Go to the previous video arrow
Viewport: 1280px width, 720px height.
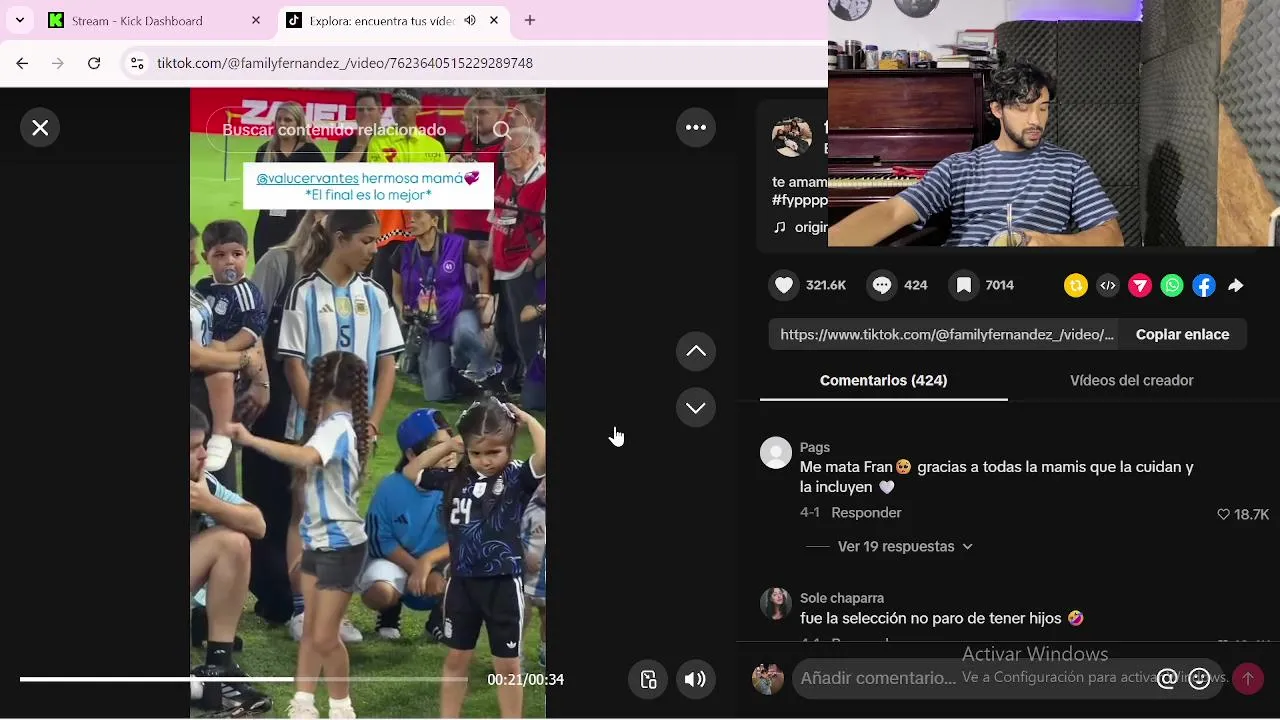[x=696, y=352]
